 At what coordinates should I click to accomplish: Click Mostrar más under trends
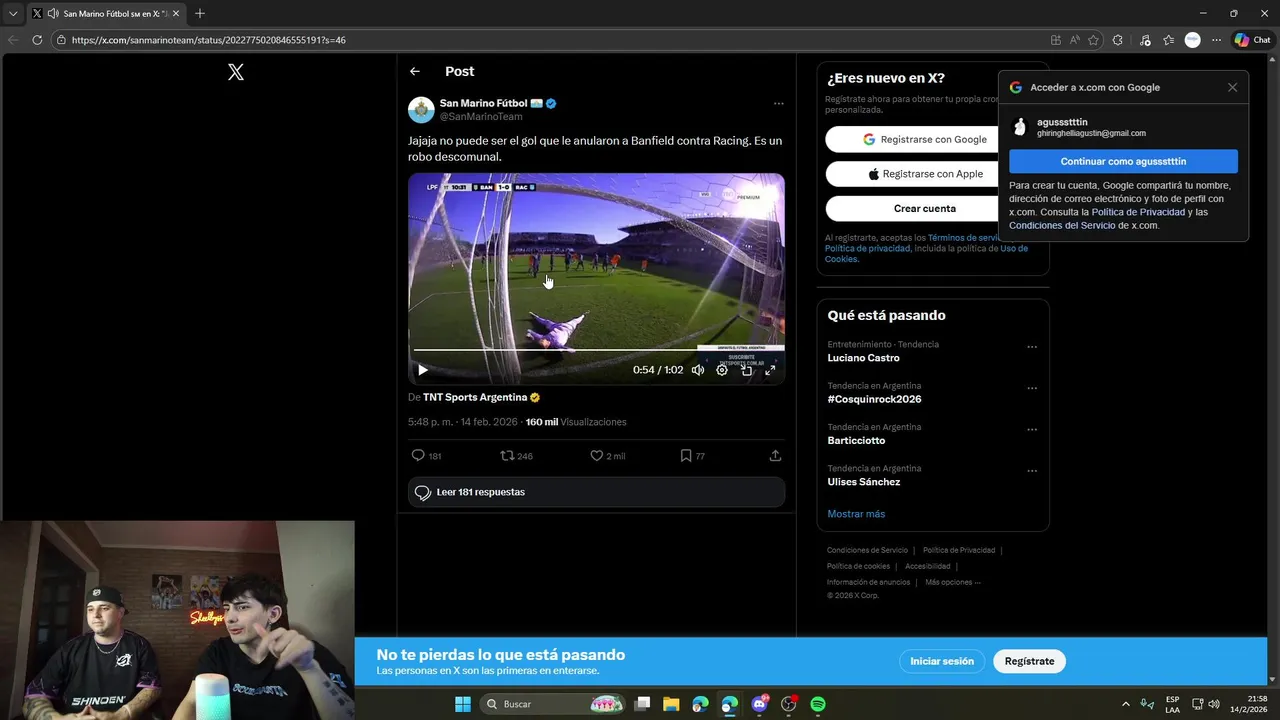[856, 514]
